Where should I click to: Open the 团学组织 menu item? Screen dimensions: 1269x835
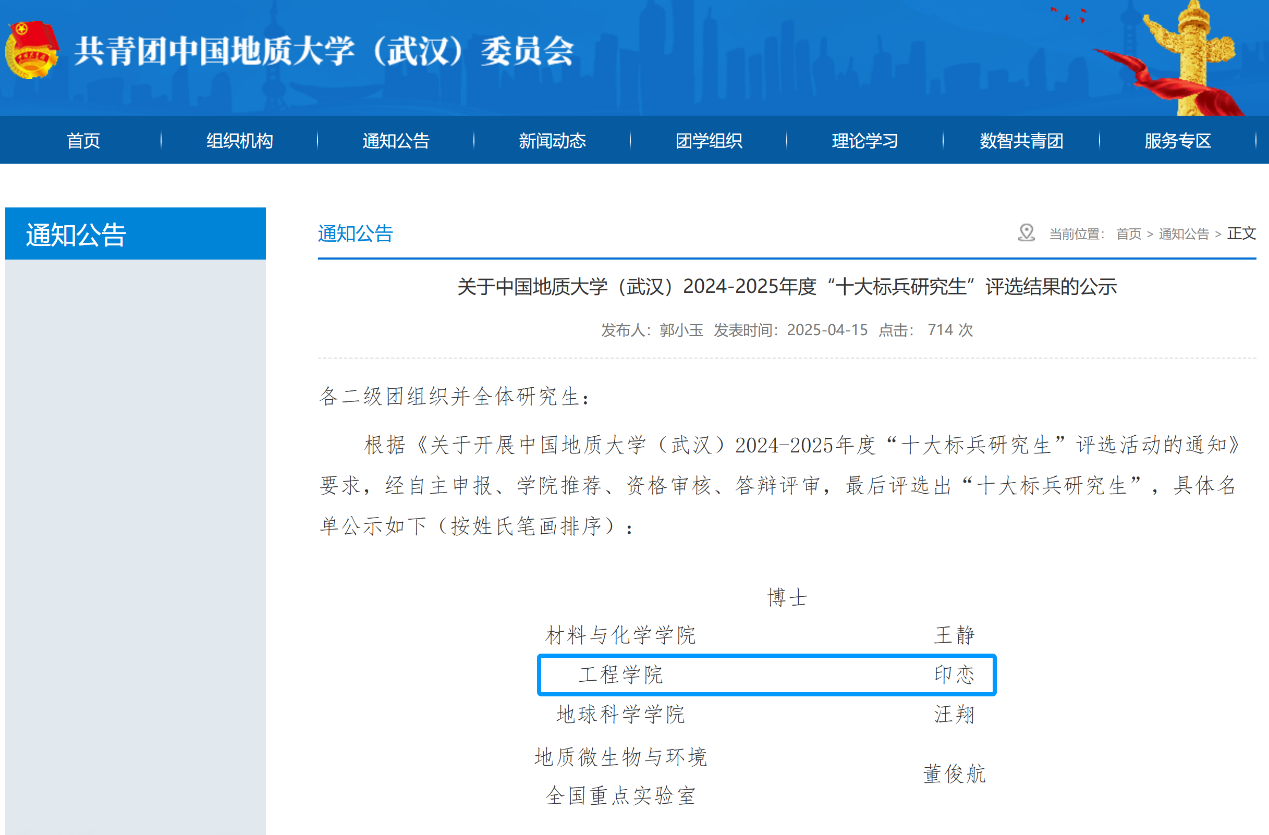[x=709, y=141]
